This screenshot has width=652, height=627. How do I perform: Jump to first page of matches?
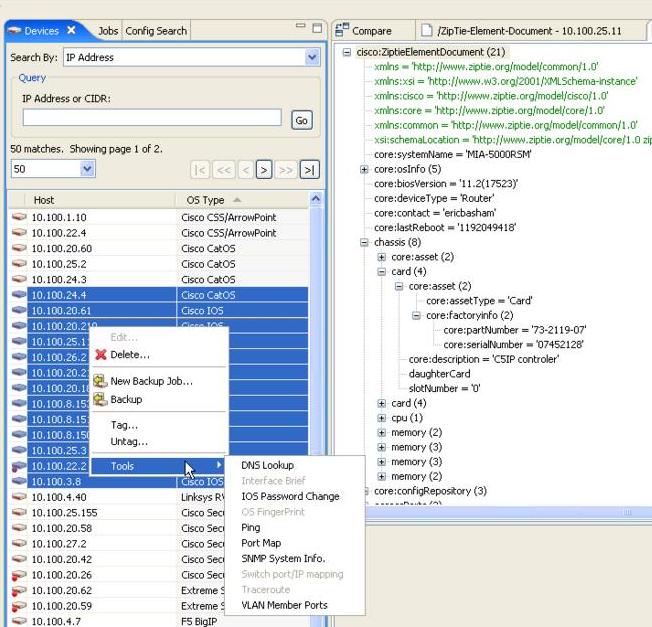(200, 170)
